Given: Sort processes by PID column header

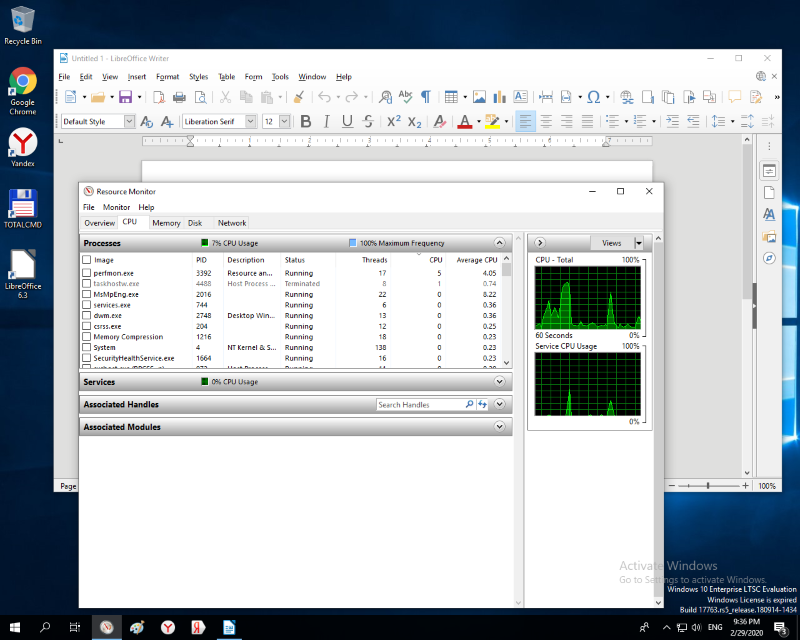Looking at the screenshot, I should pos(202,260).
